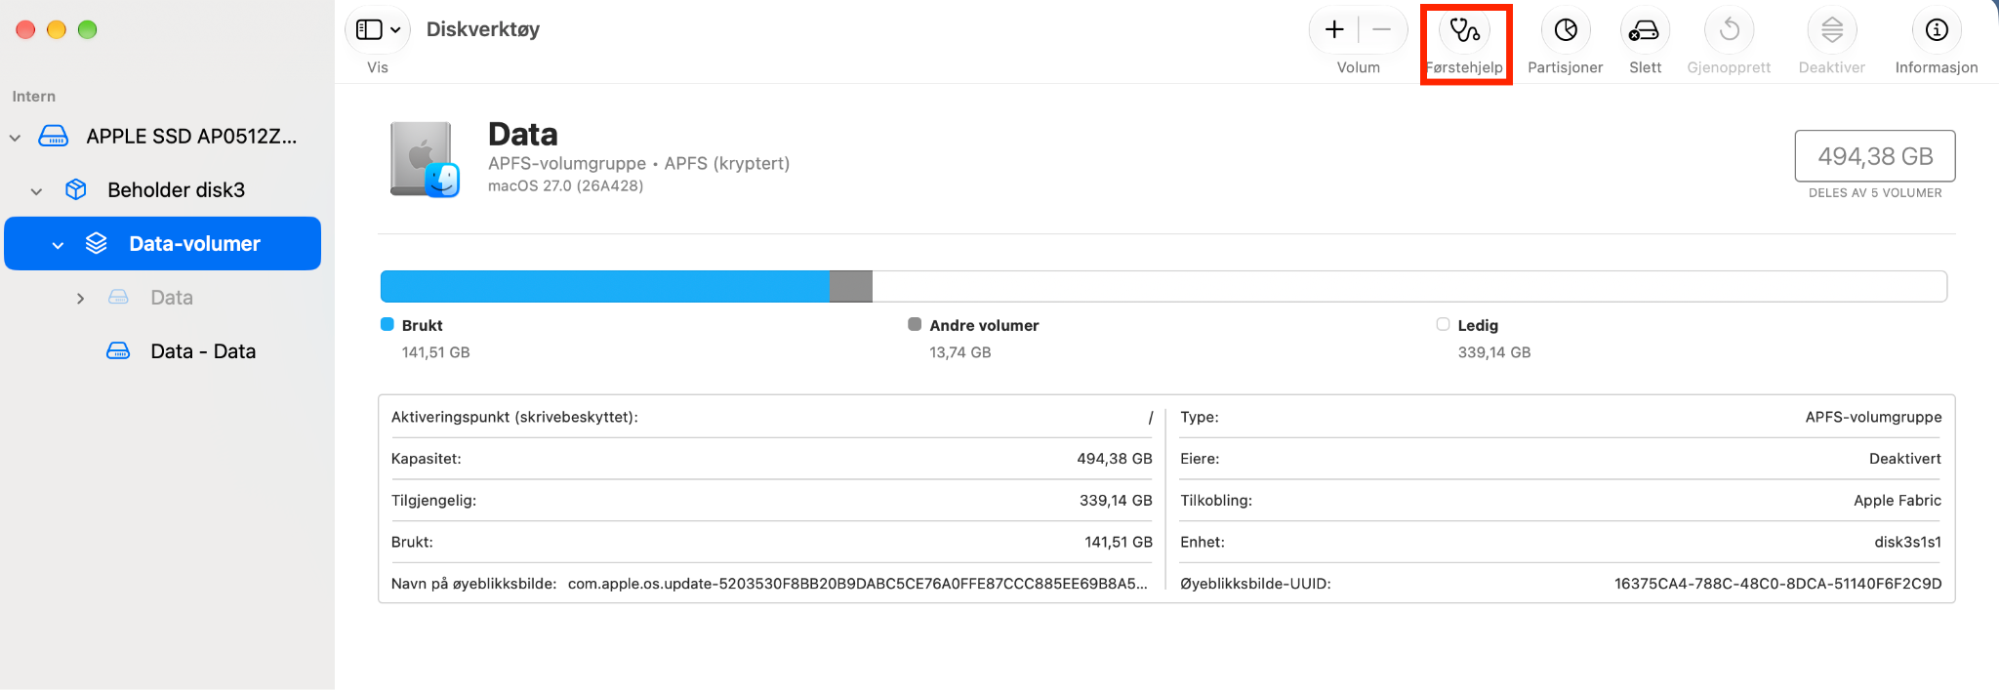Collapse the Data-volumer group chevron
This screenshot has height=691, width=1999.
tap(58, 245)
